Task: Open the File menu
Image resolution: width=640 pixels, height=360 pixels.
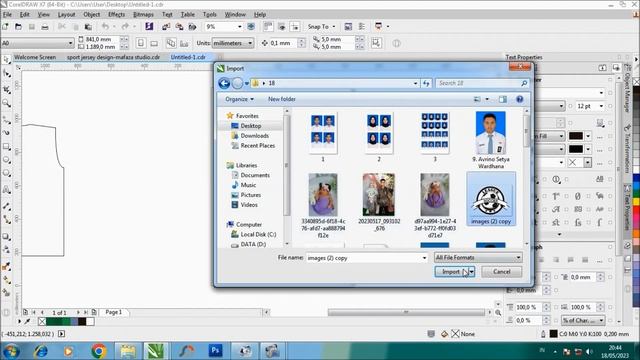Action: pos(7,14)
